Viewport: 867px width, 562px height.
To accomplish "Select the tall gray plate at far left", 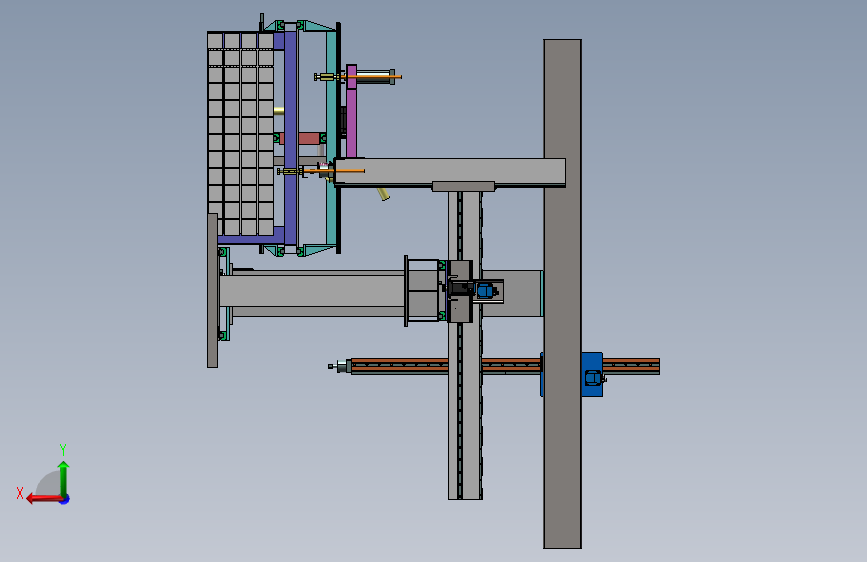I will coord(212,290).
